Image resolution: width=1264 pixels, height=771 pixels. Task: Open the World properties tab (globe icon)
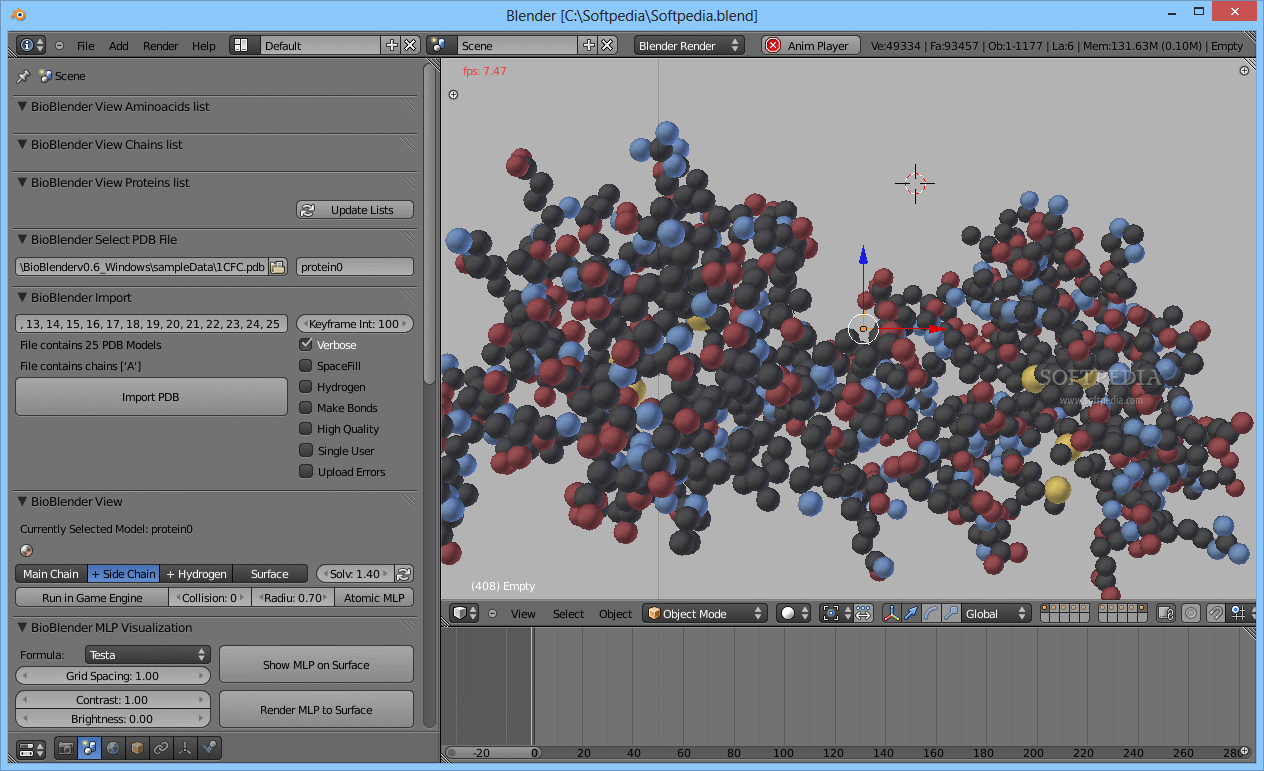pyautogui.click(x=113, y=748)
